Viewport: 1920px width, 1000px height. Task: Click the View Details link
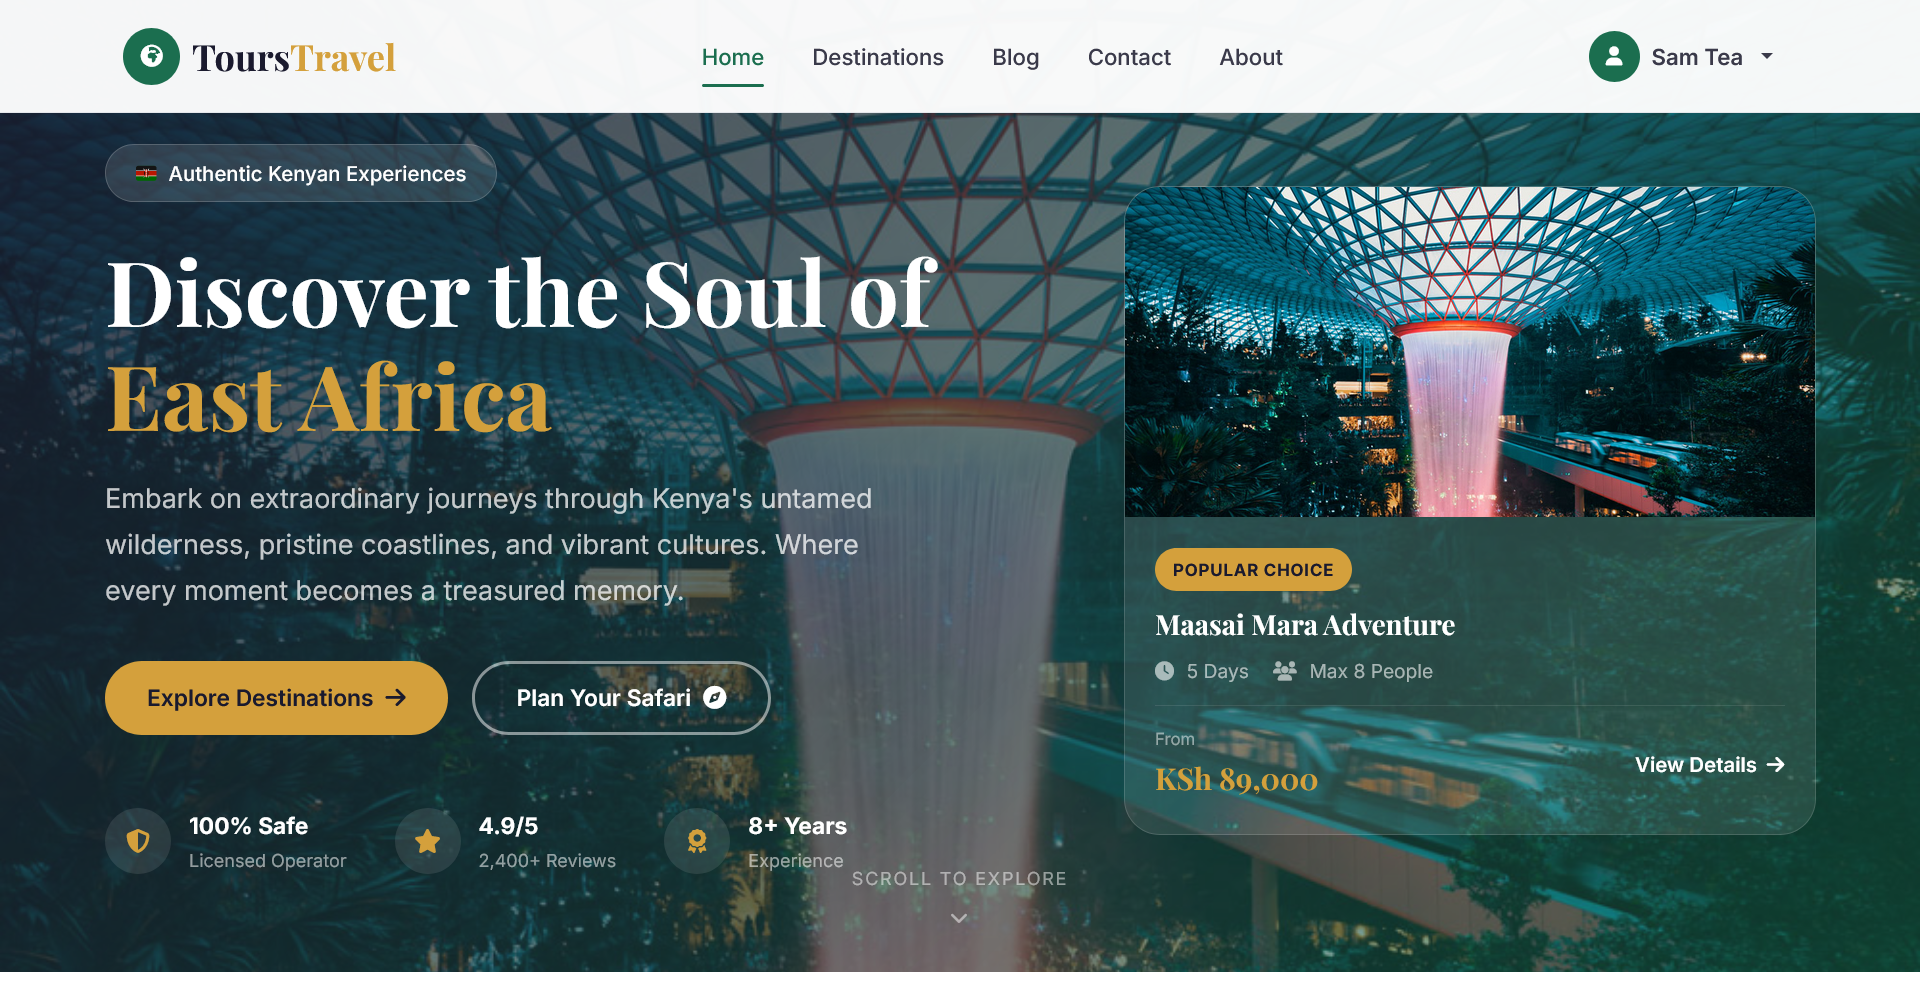1710,765
